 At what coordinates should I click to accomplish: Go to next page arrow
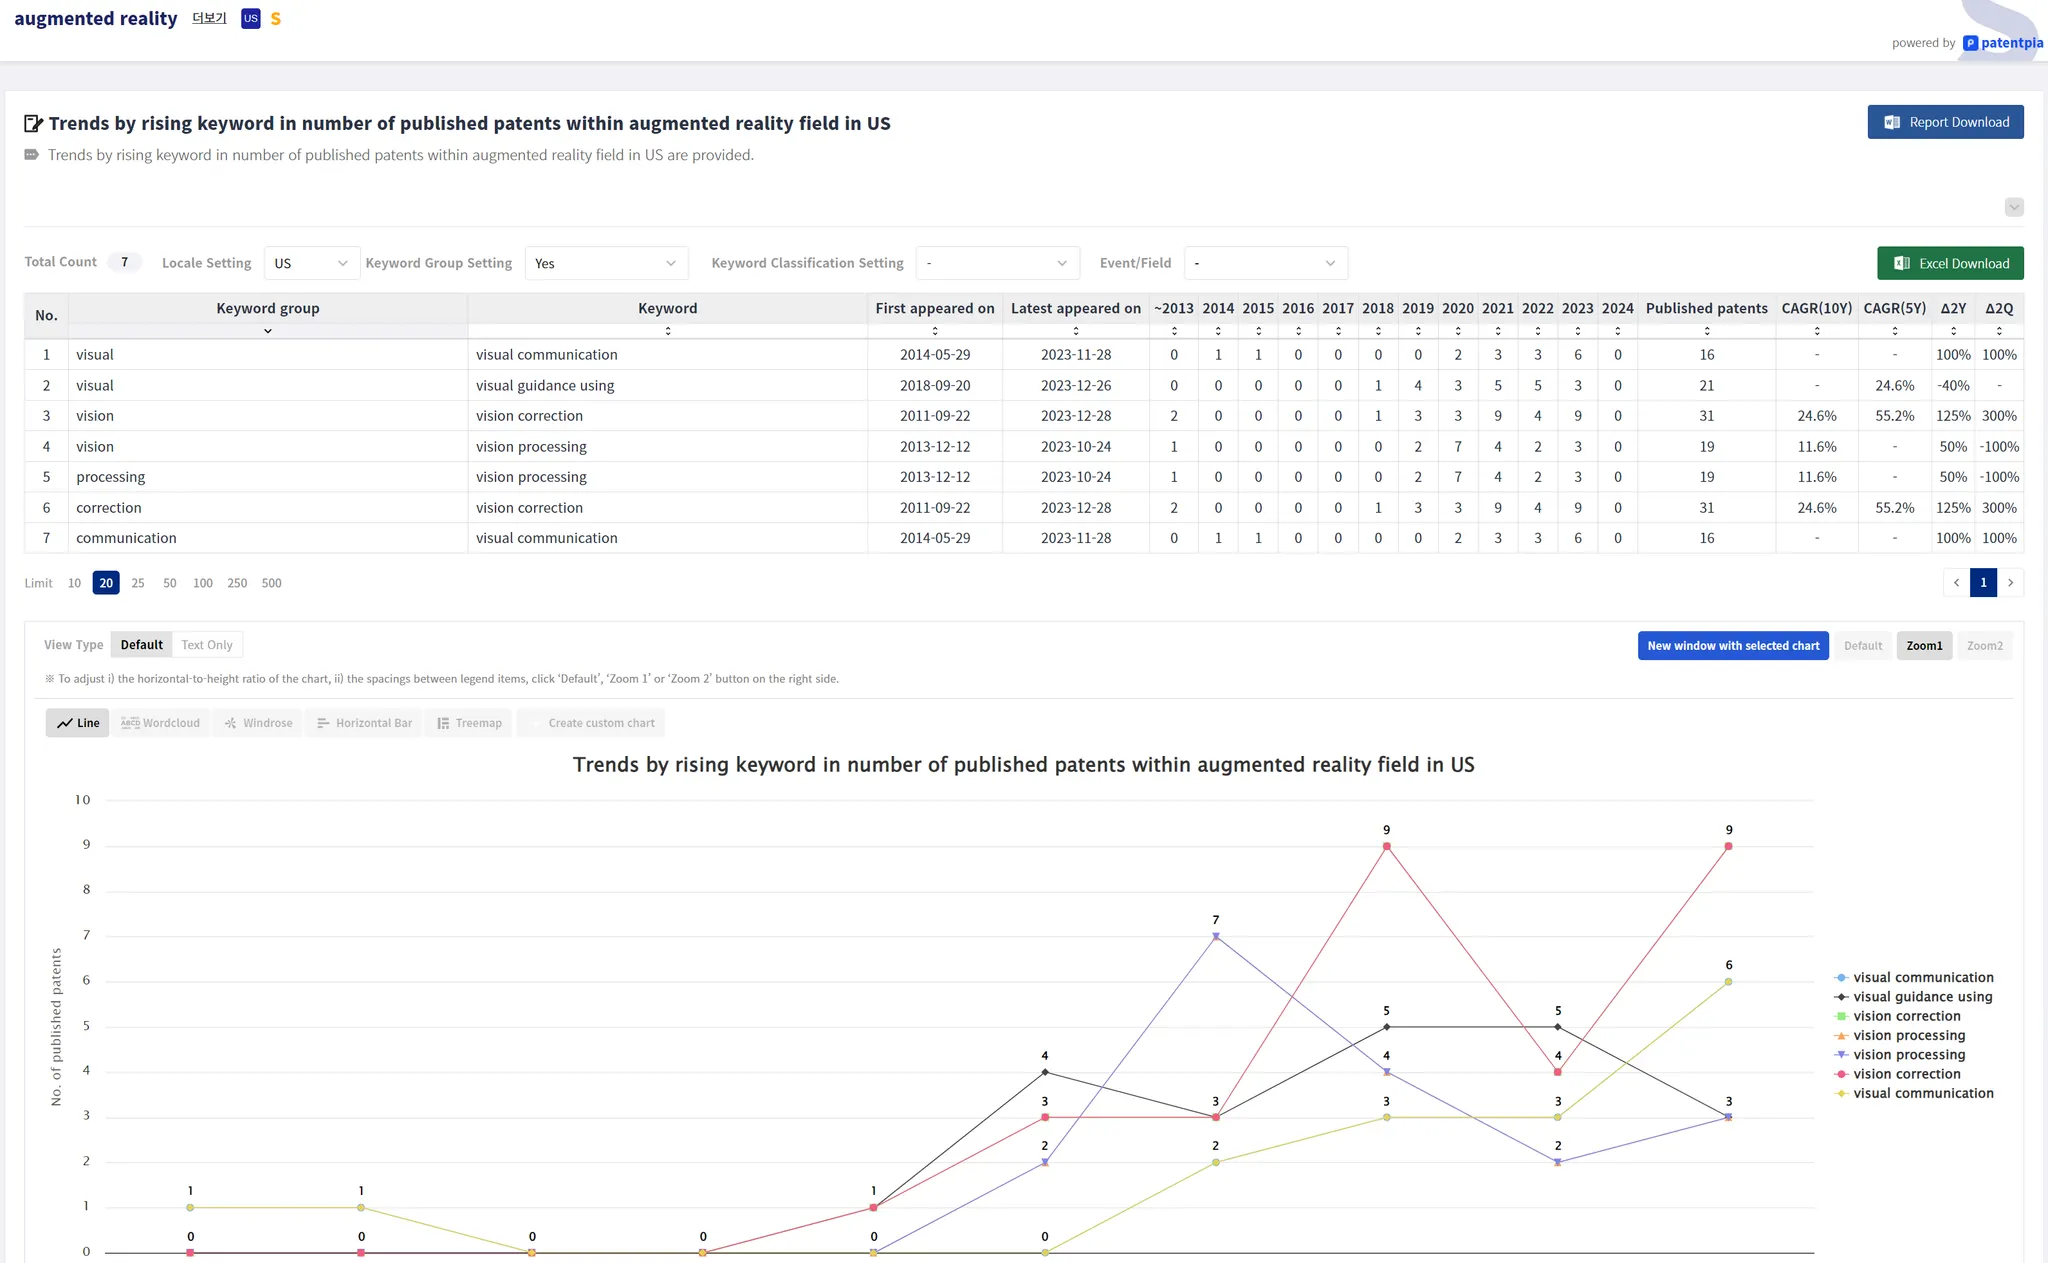click(2010, 583)
